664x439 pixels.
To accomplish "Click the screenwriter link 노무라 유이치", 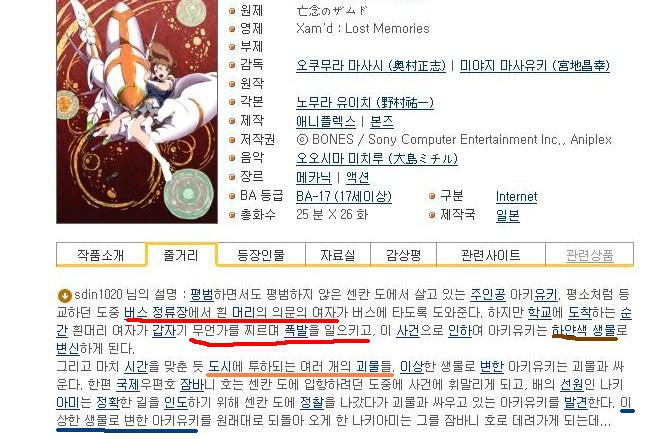I will pyautogui.click(x=365, y=103).
